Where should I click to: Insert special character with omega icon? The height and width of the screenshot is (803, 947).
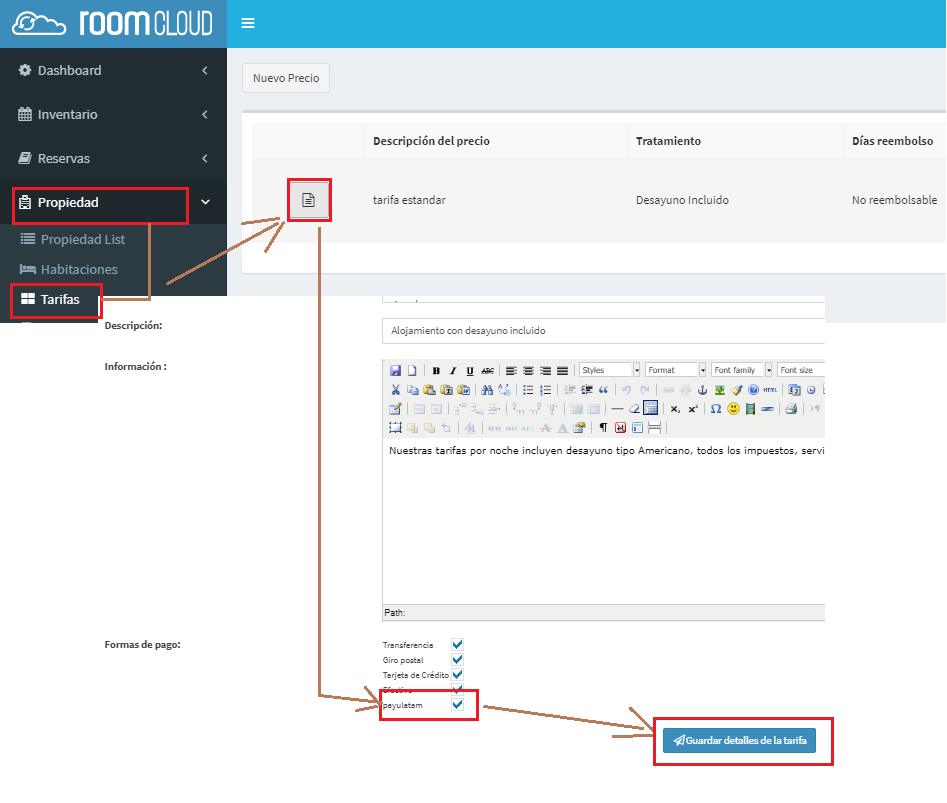point(715,408)
